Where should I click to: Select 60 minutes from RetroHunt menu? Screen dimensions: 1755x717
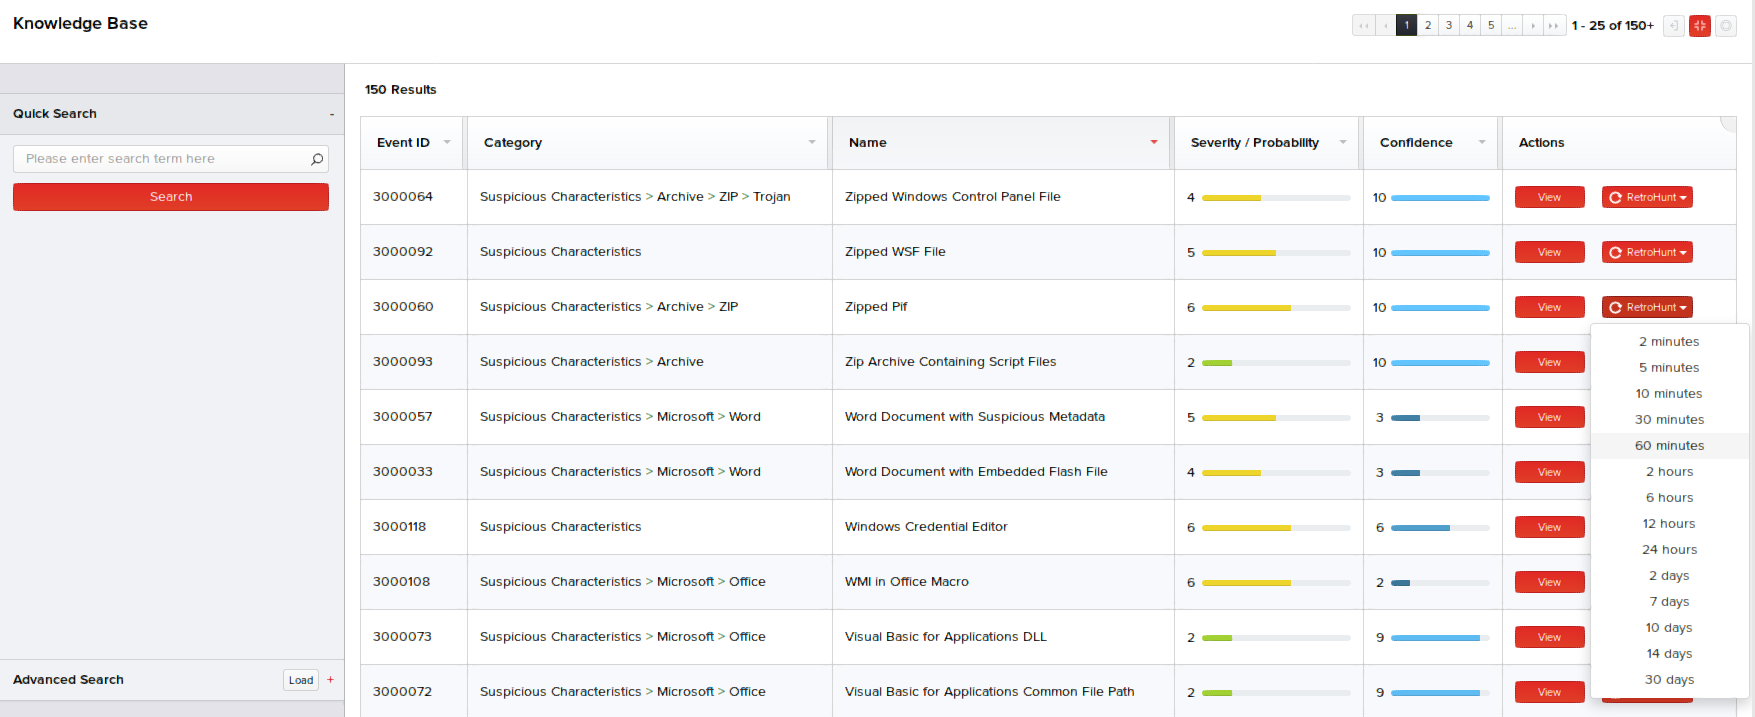(x=1669, y=446)
